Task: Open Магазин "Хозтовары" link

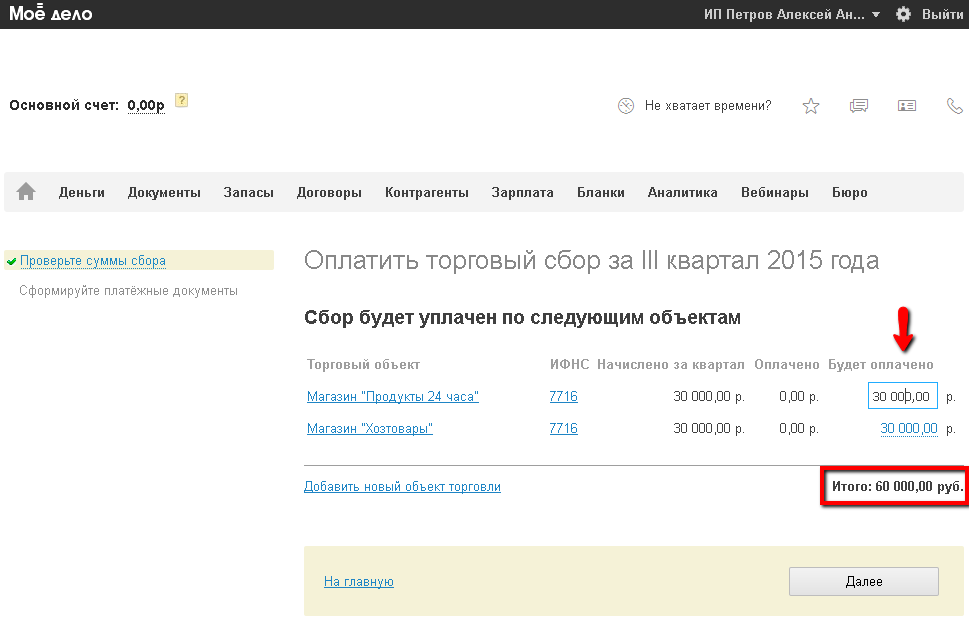Action: click(370, 429)
